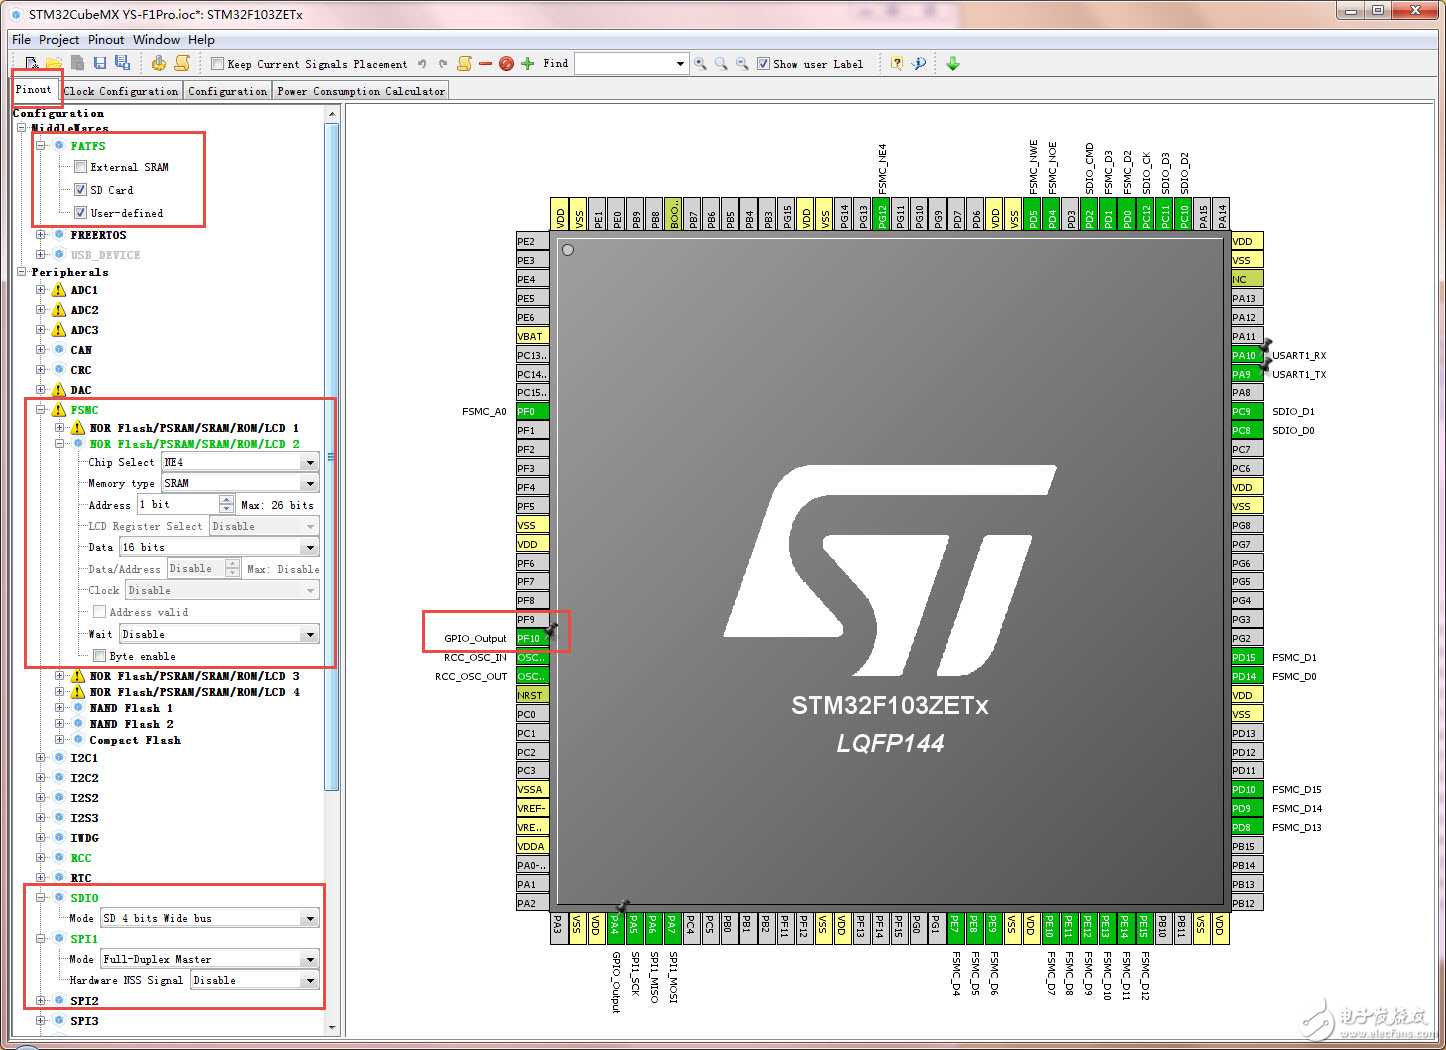
Task: Enable Keep Current Signals Placement checkbox
Action: point(217,64)
